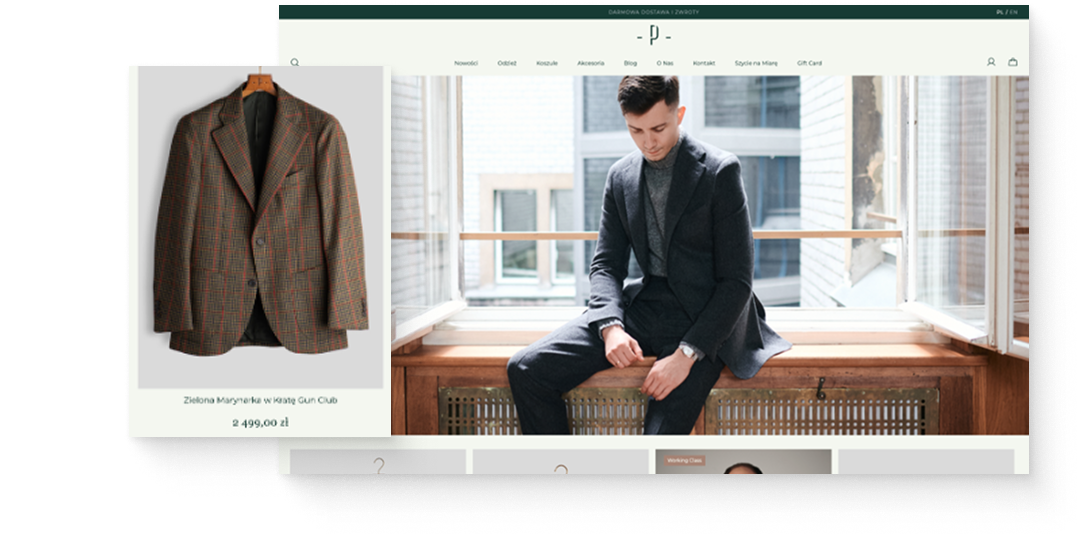Open the user account icon
The image size is (1091, 548).
(991, 62)
